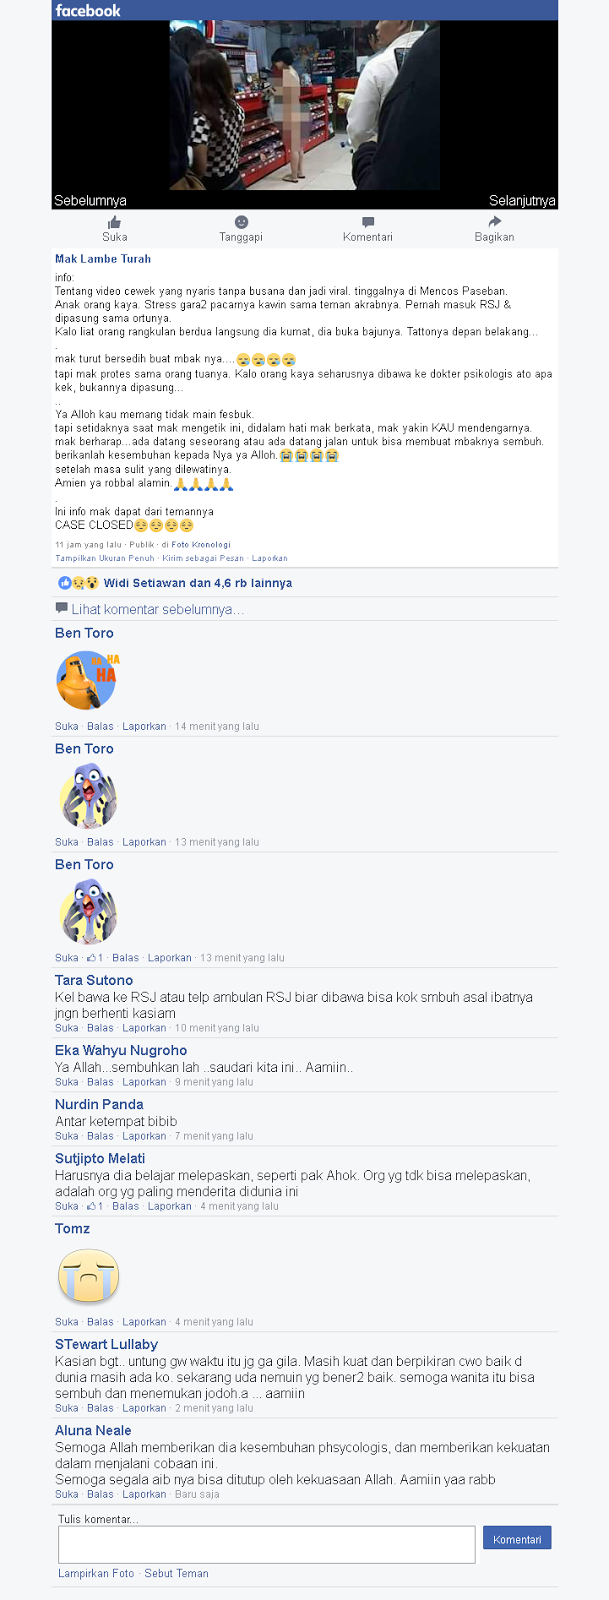The height and width of the screenshot is (1600, 609).
Task: Click the reaction emoji icons beside Widi Setiawan
Action: [x=78, y=583]
